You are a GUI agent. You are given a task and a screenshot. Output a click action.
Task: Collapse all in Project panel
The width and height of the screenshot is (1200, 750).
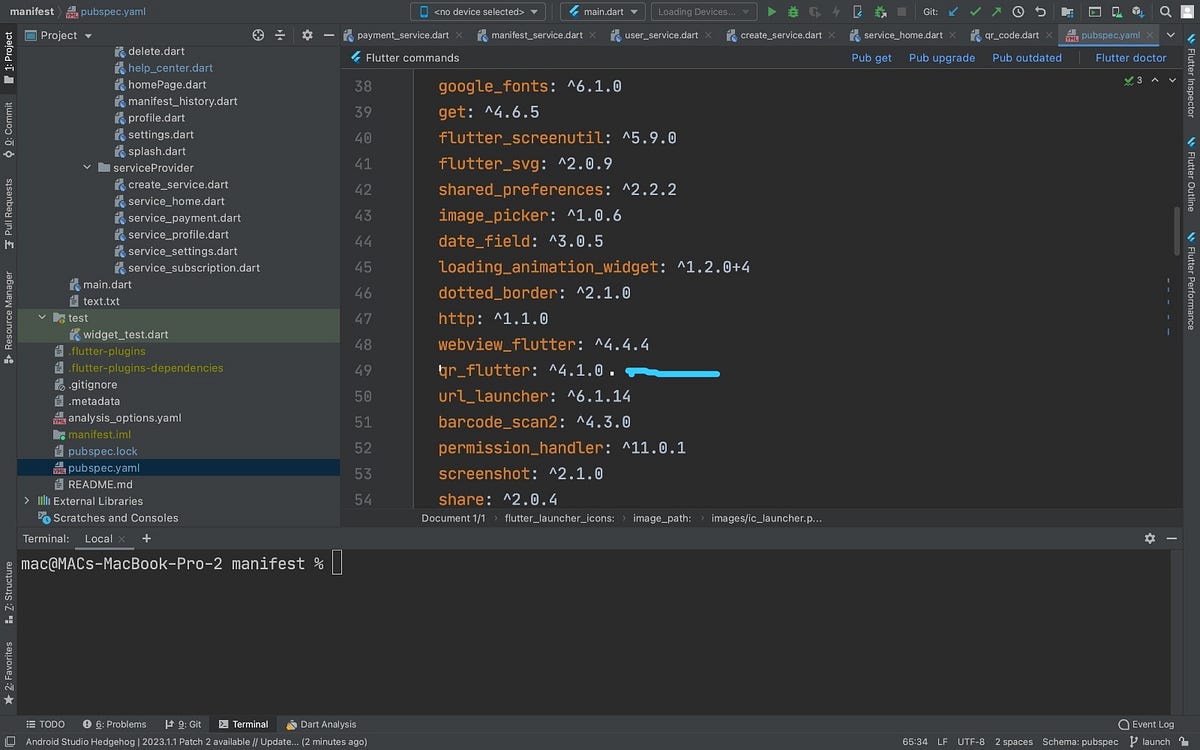280,35
